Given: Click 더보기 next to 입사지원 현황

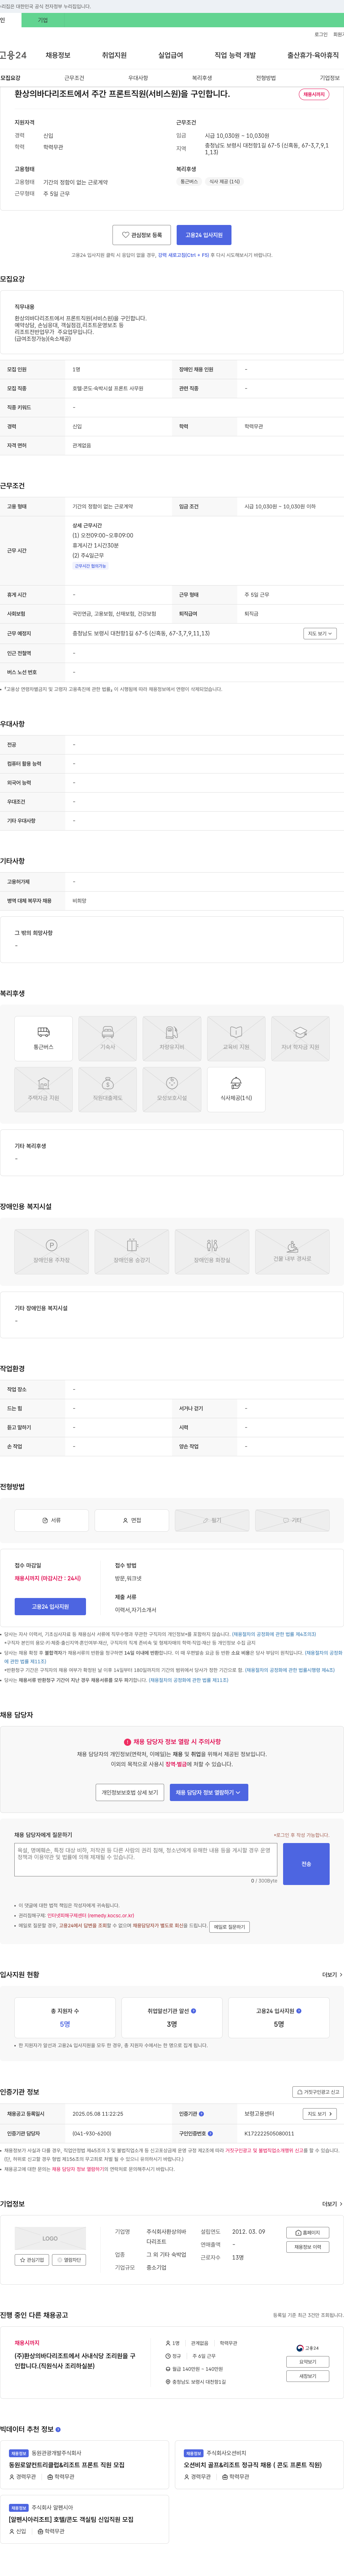Looking at the screenshot, I should click(332, 1975).
